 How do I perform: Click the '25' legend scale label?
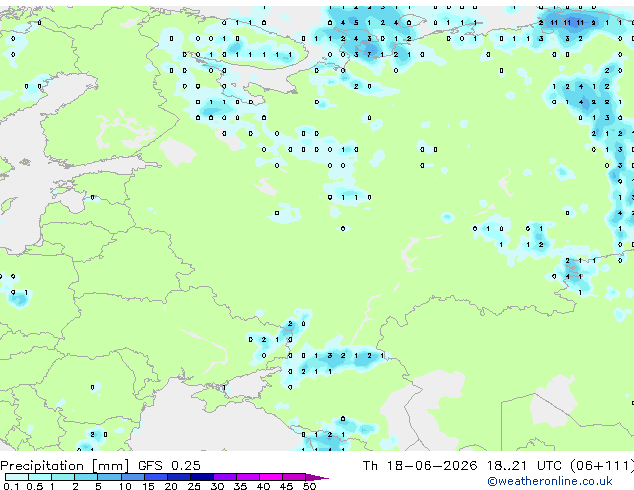tap(194, 486)
